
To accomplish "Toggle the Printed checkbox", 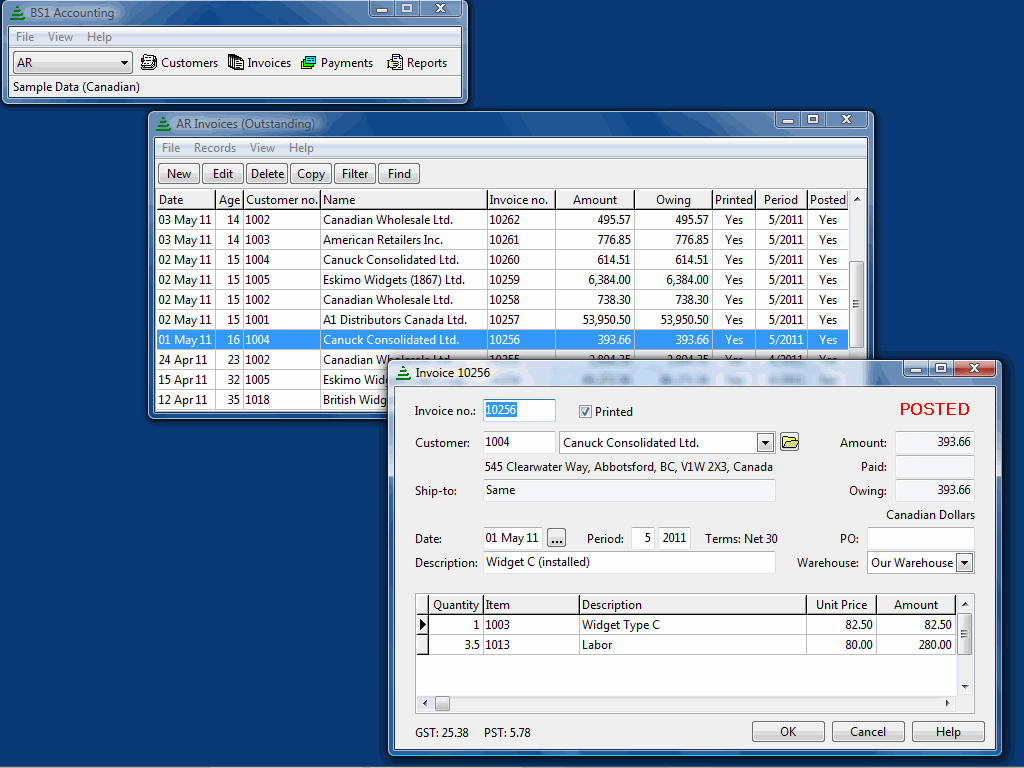I will tap(586, 411).
